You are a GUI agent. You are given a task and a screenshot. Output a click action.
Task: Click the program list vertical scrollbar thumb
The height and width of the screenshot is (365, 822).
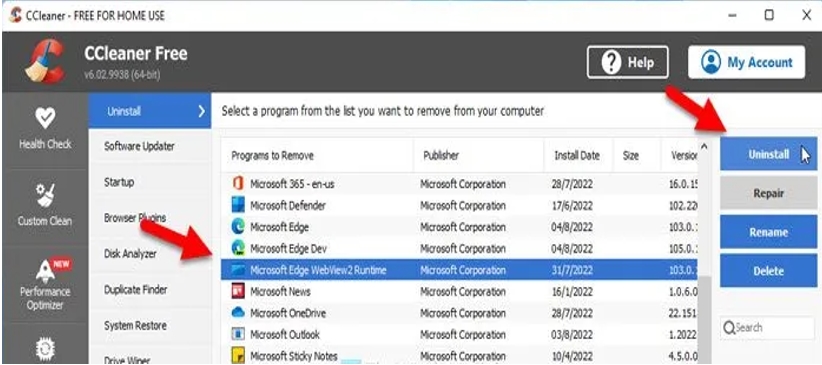coord(704,320)
